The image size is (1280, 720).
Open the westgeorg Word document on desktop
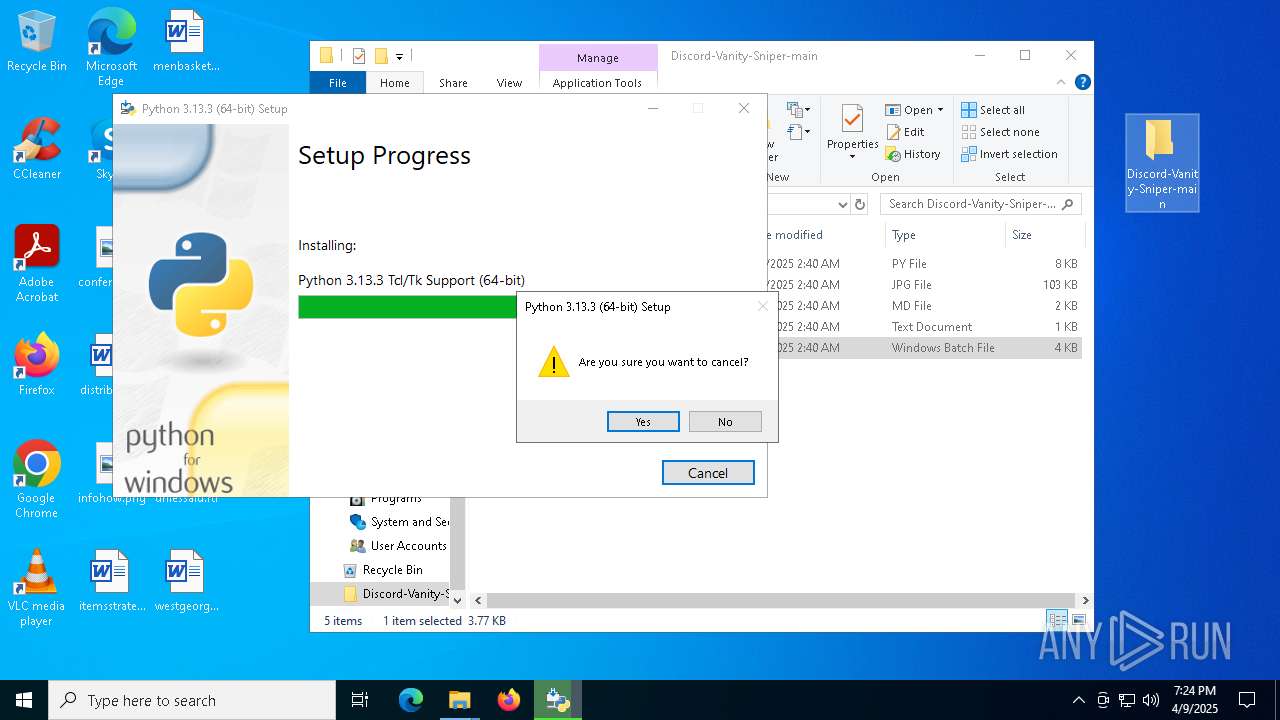(185, 581)
